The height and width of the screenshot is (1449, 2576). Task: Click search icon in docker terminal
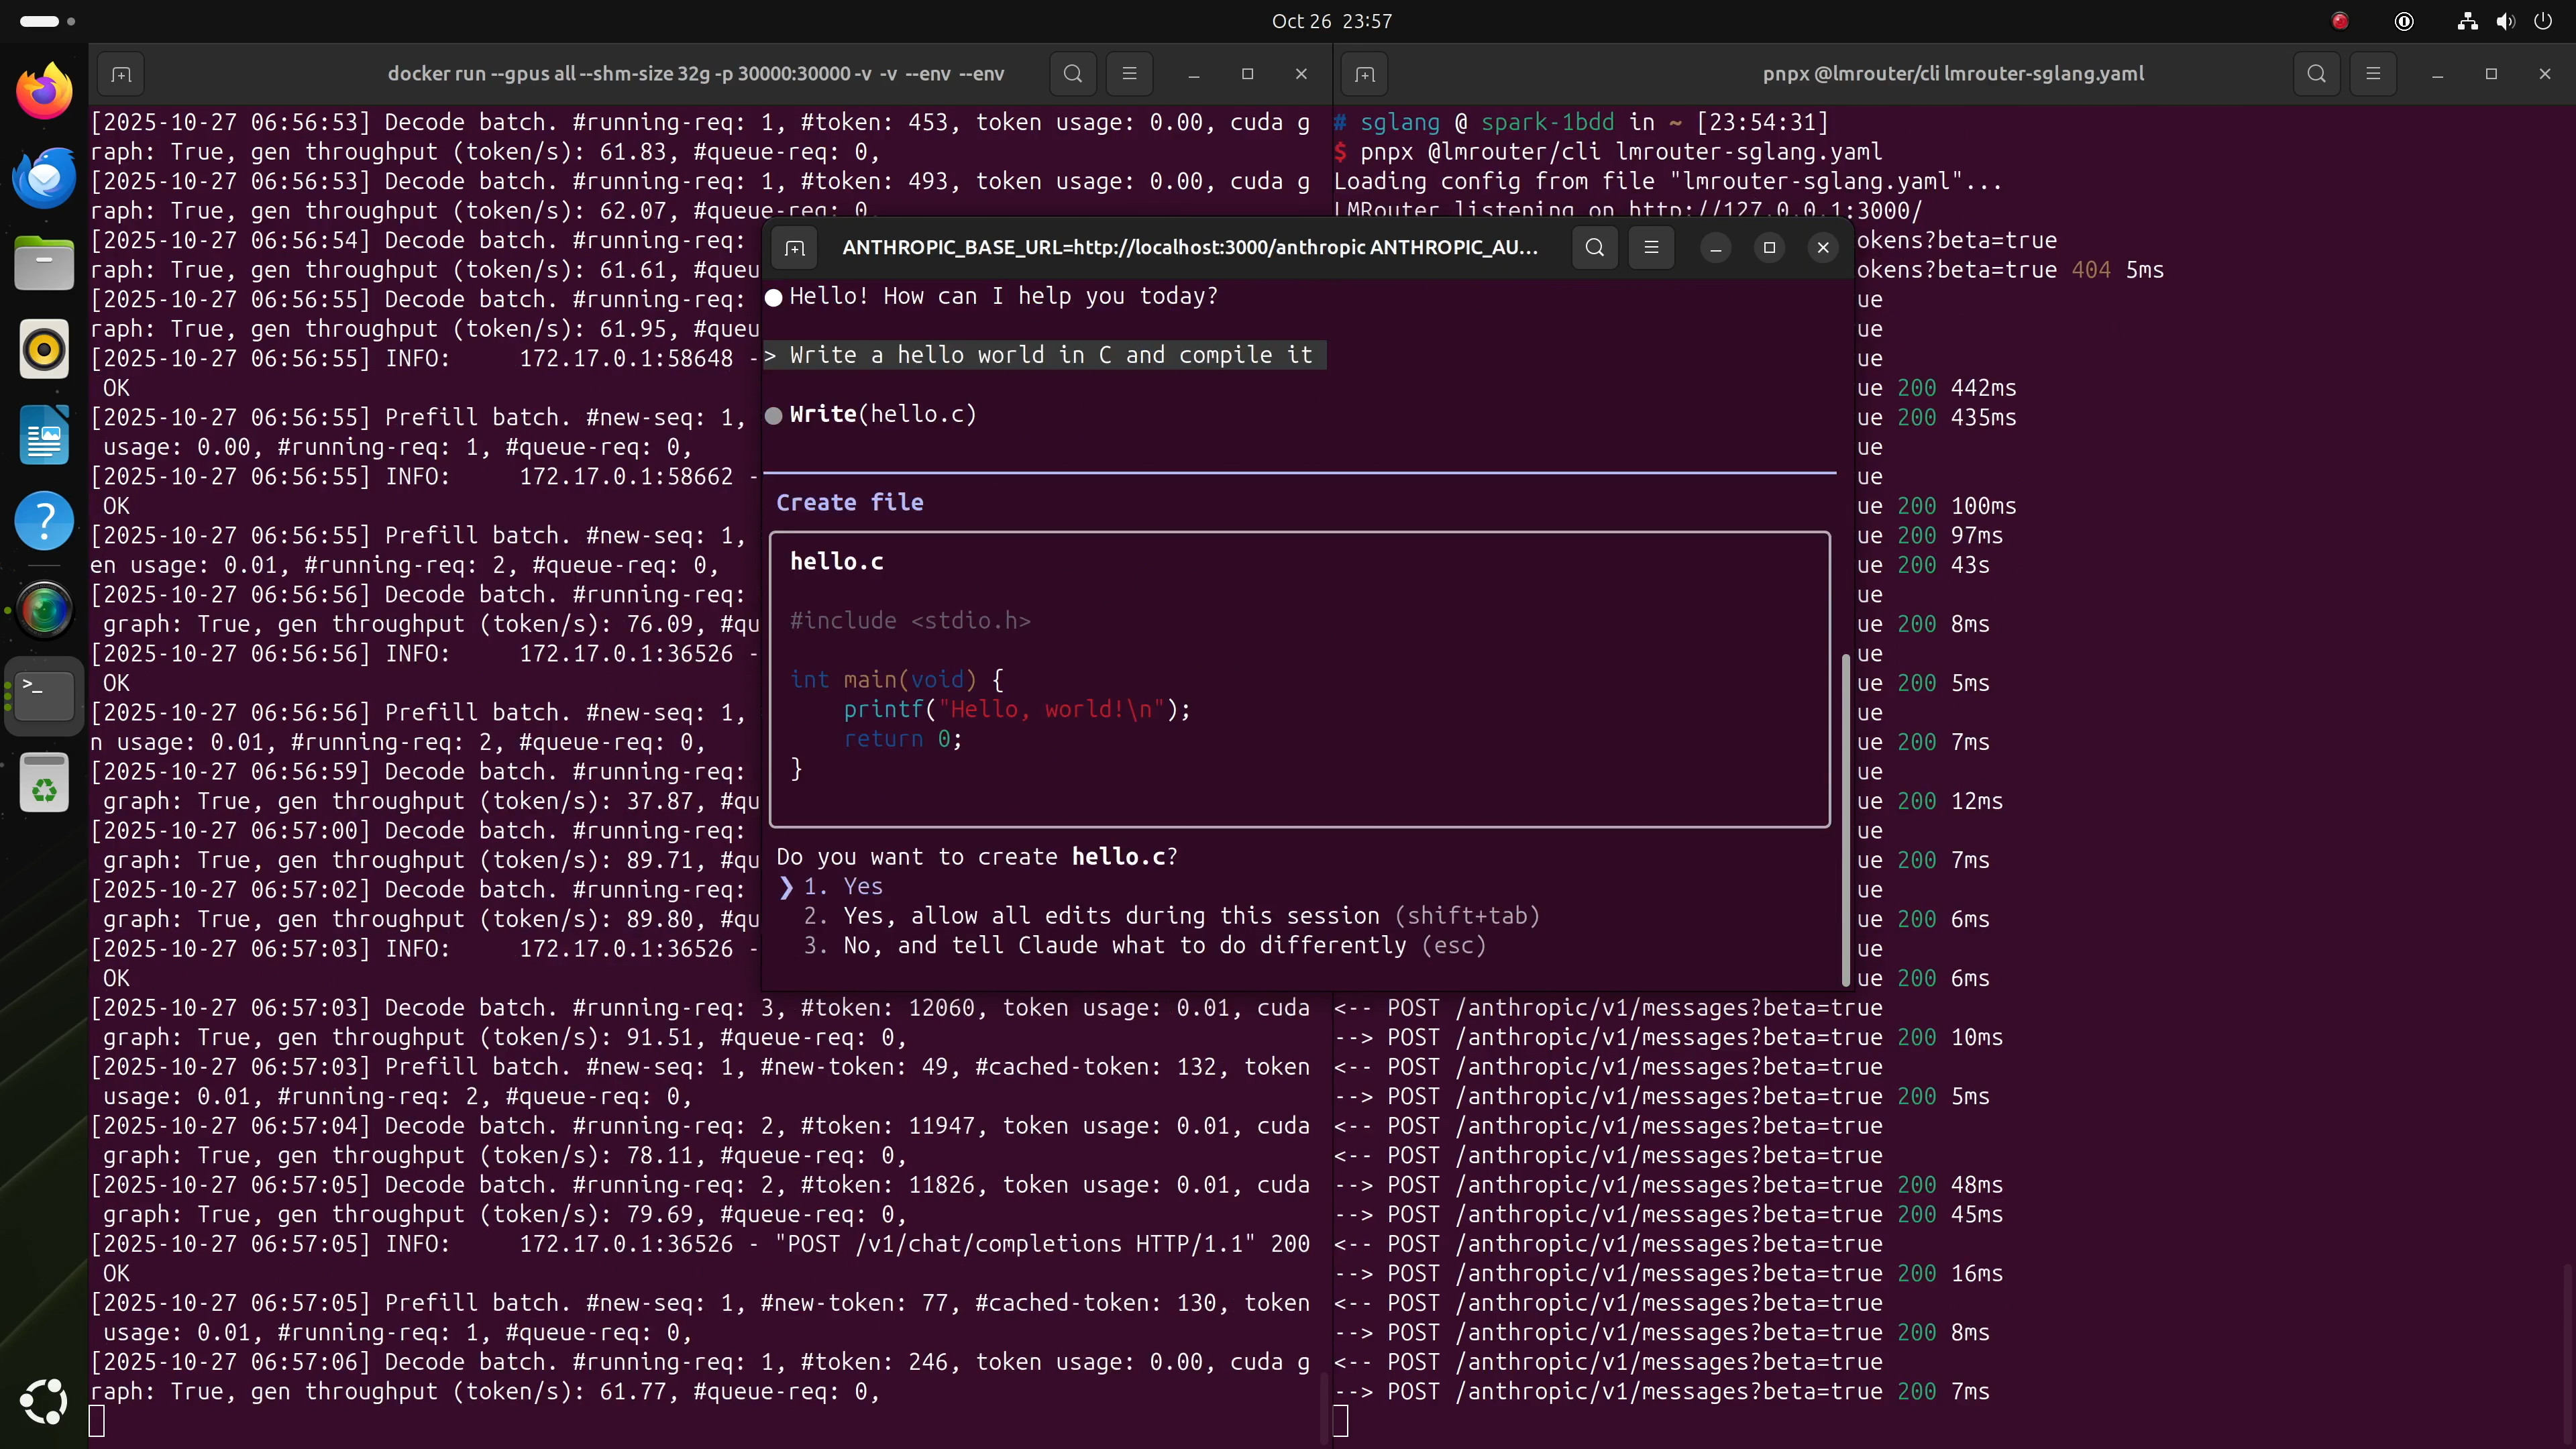(x=1073, y=74)
